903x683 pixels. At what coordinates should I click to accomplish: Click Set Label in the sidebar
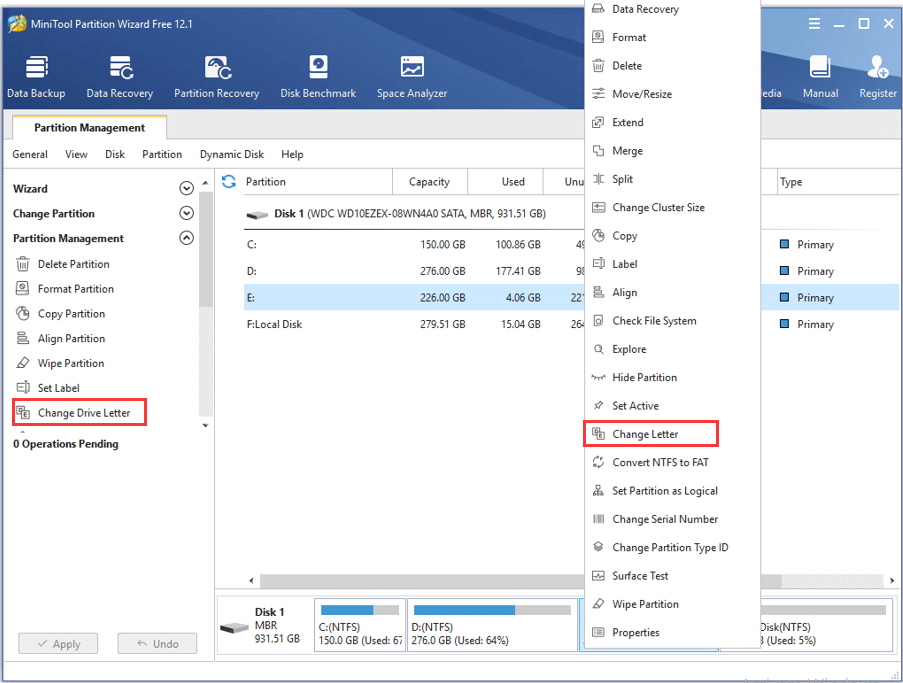(59, 388)
